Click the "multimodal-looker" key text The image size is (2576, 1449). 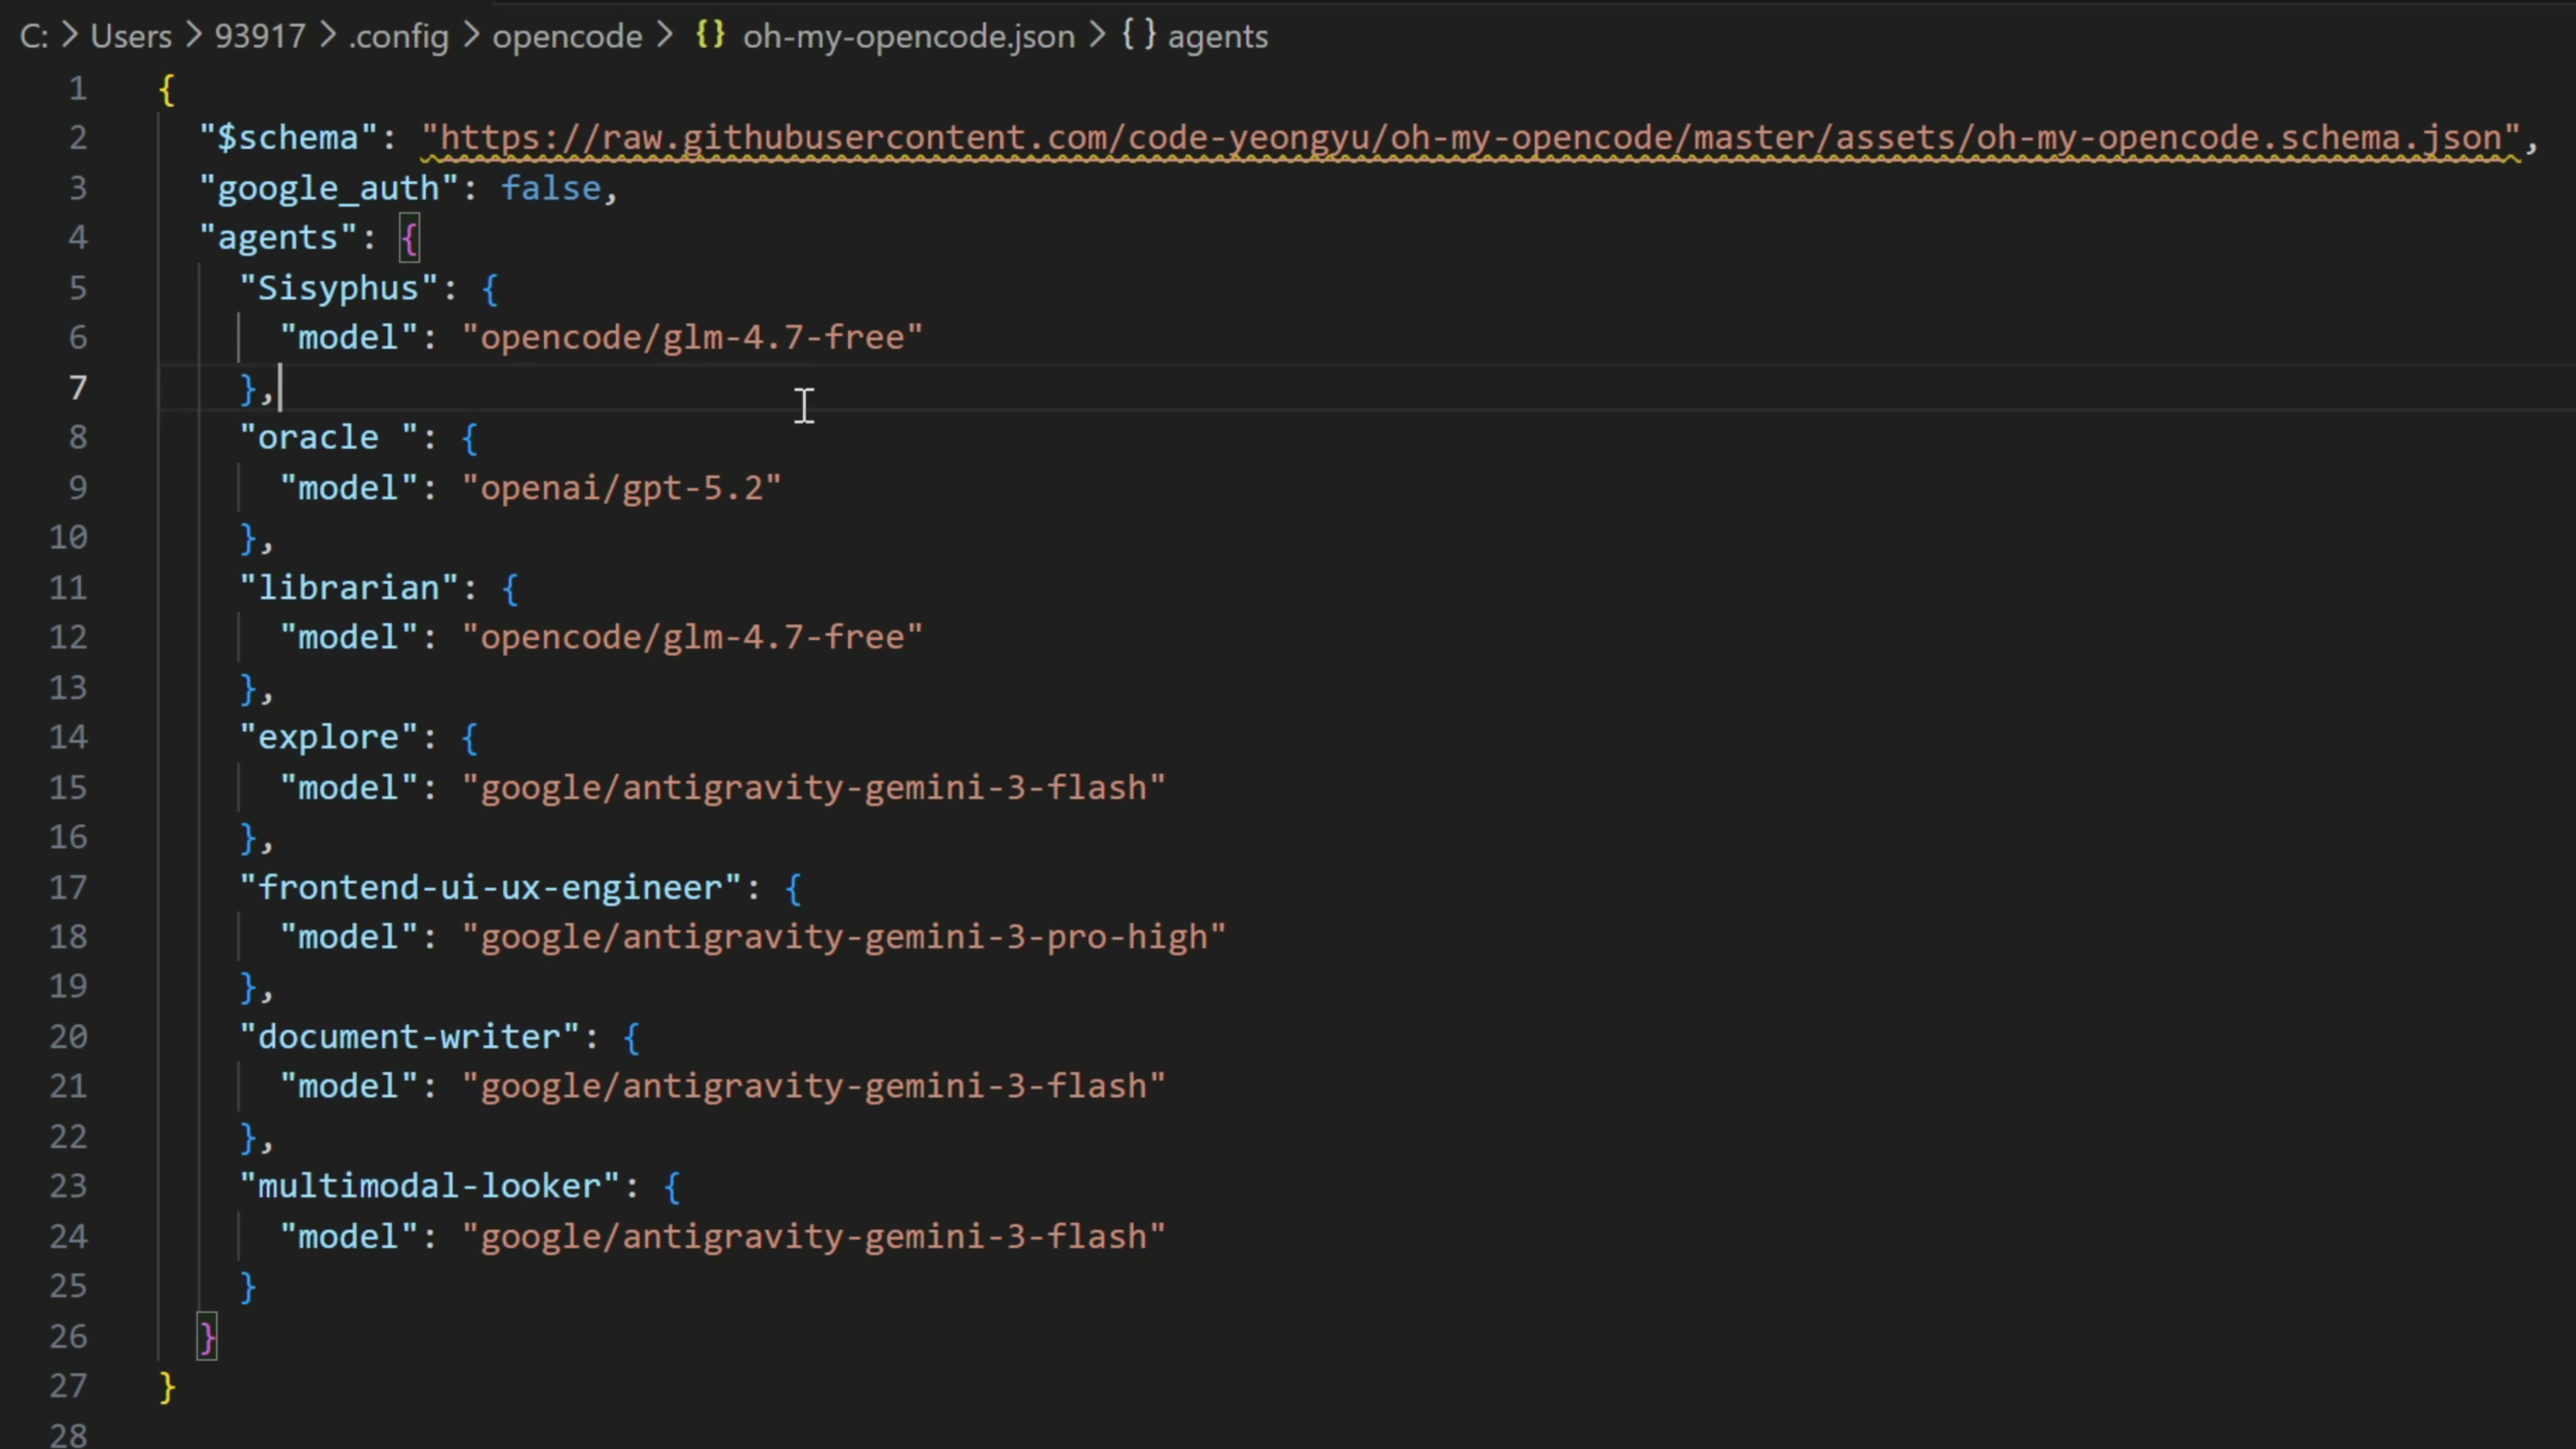(x=438, y=1186)
